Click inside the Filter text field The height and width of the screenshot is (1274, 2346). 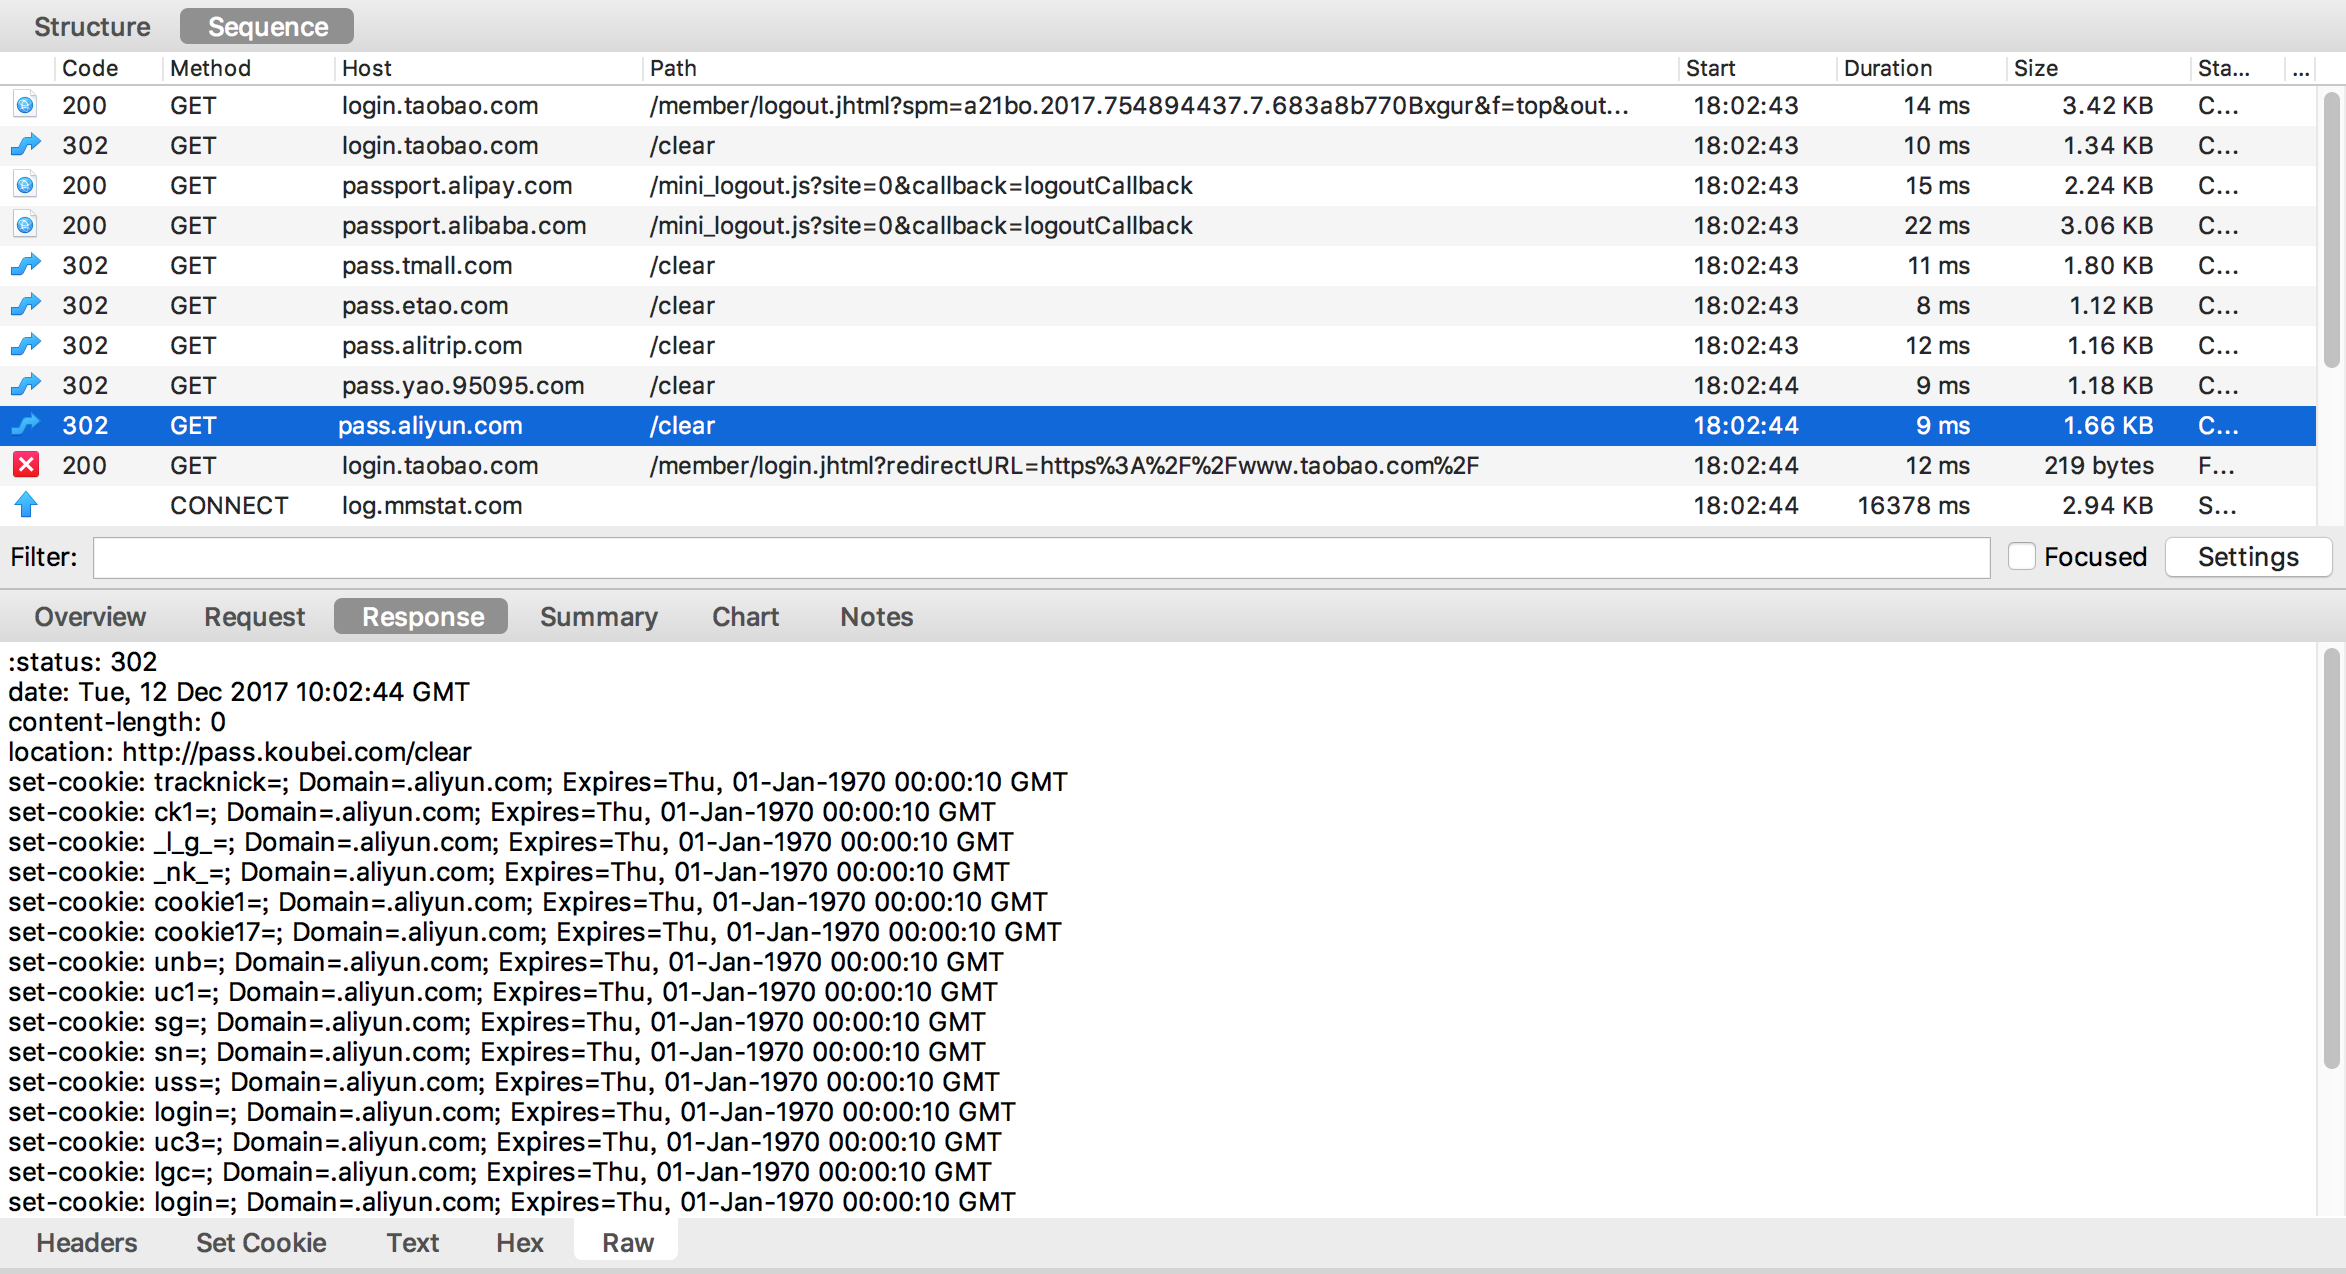coord(1040,557)
